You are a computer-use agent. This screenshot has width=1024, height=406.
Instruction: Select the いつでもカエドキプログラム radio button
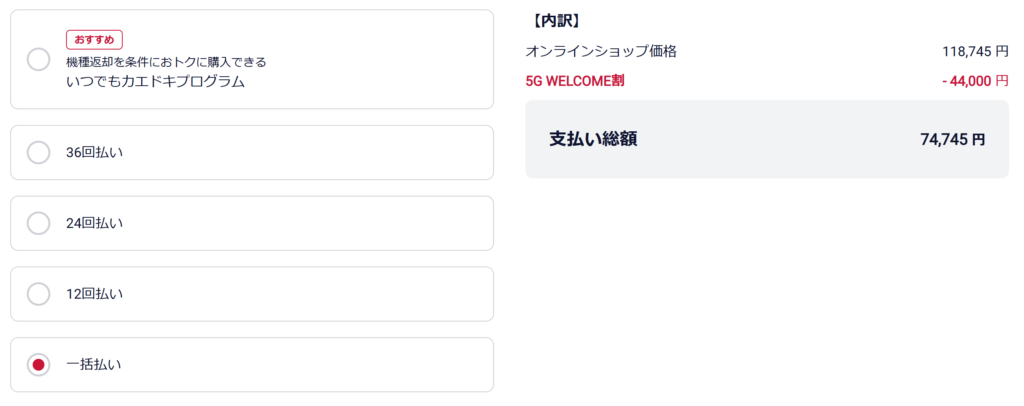(38, 59)
